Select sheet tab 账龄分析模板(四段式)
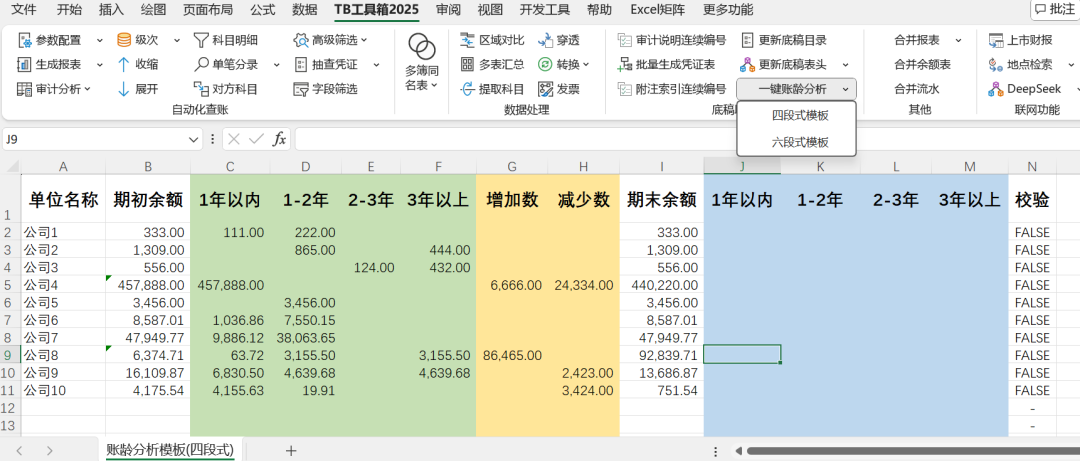 [170, 450]
